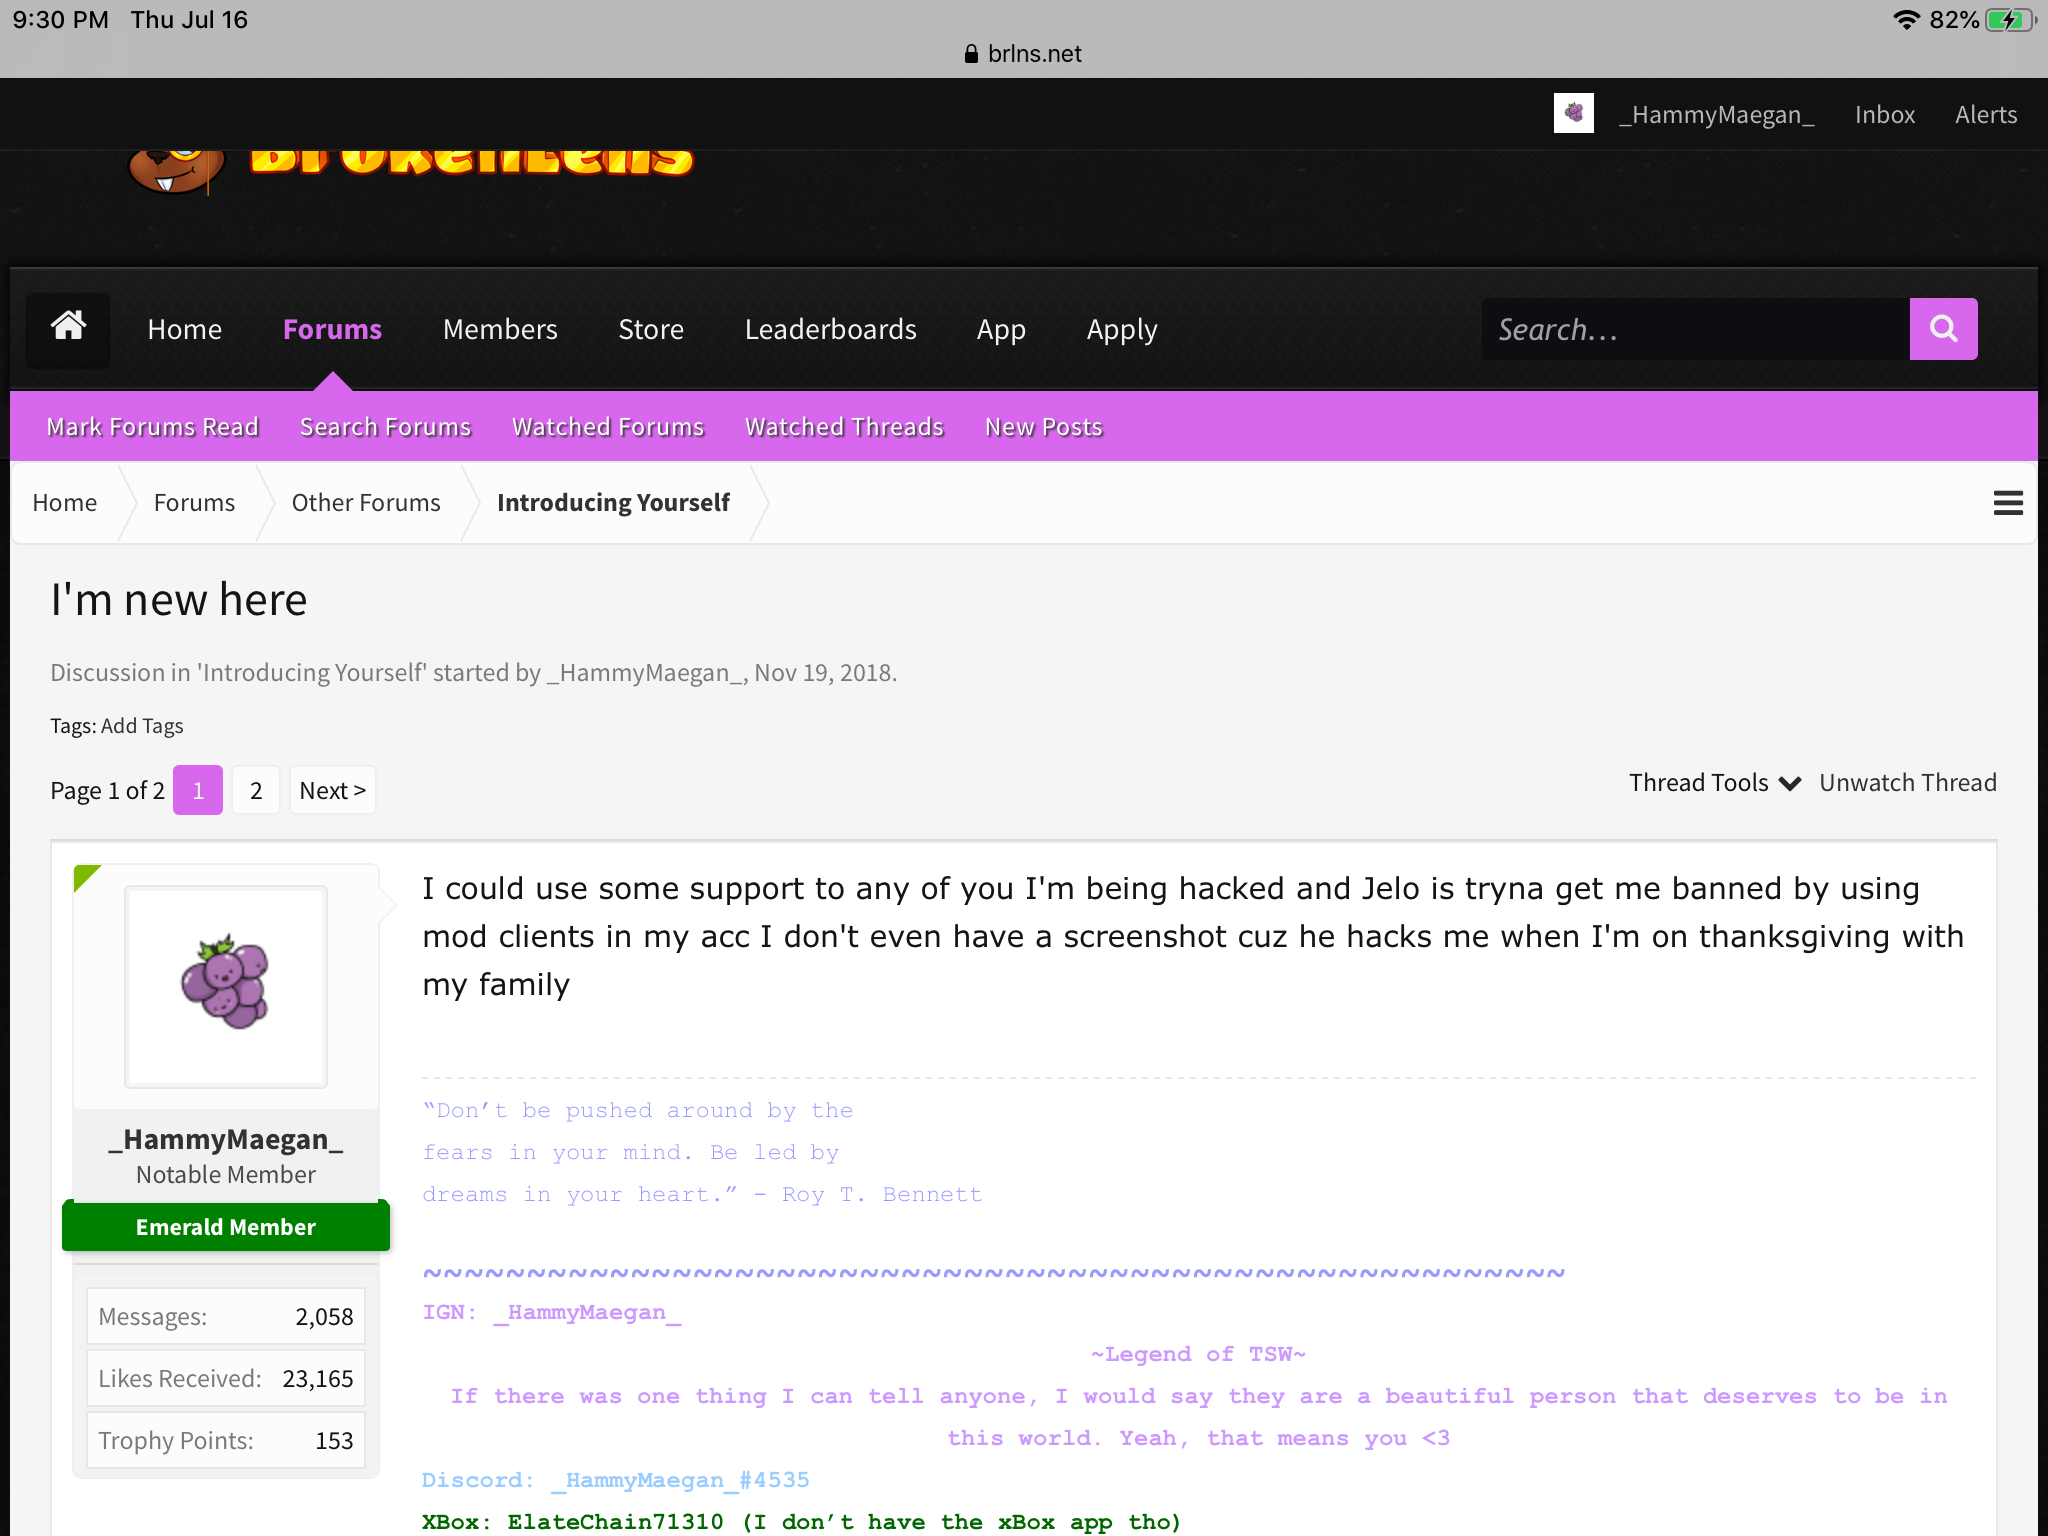Go to page 2 of the thread
The width and height of the screenshot is (2048, 1536).
(256, 790)
